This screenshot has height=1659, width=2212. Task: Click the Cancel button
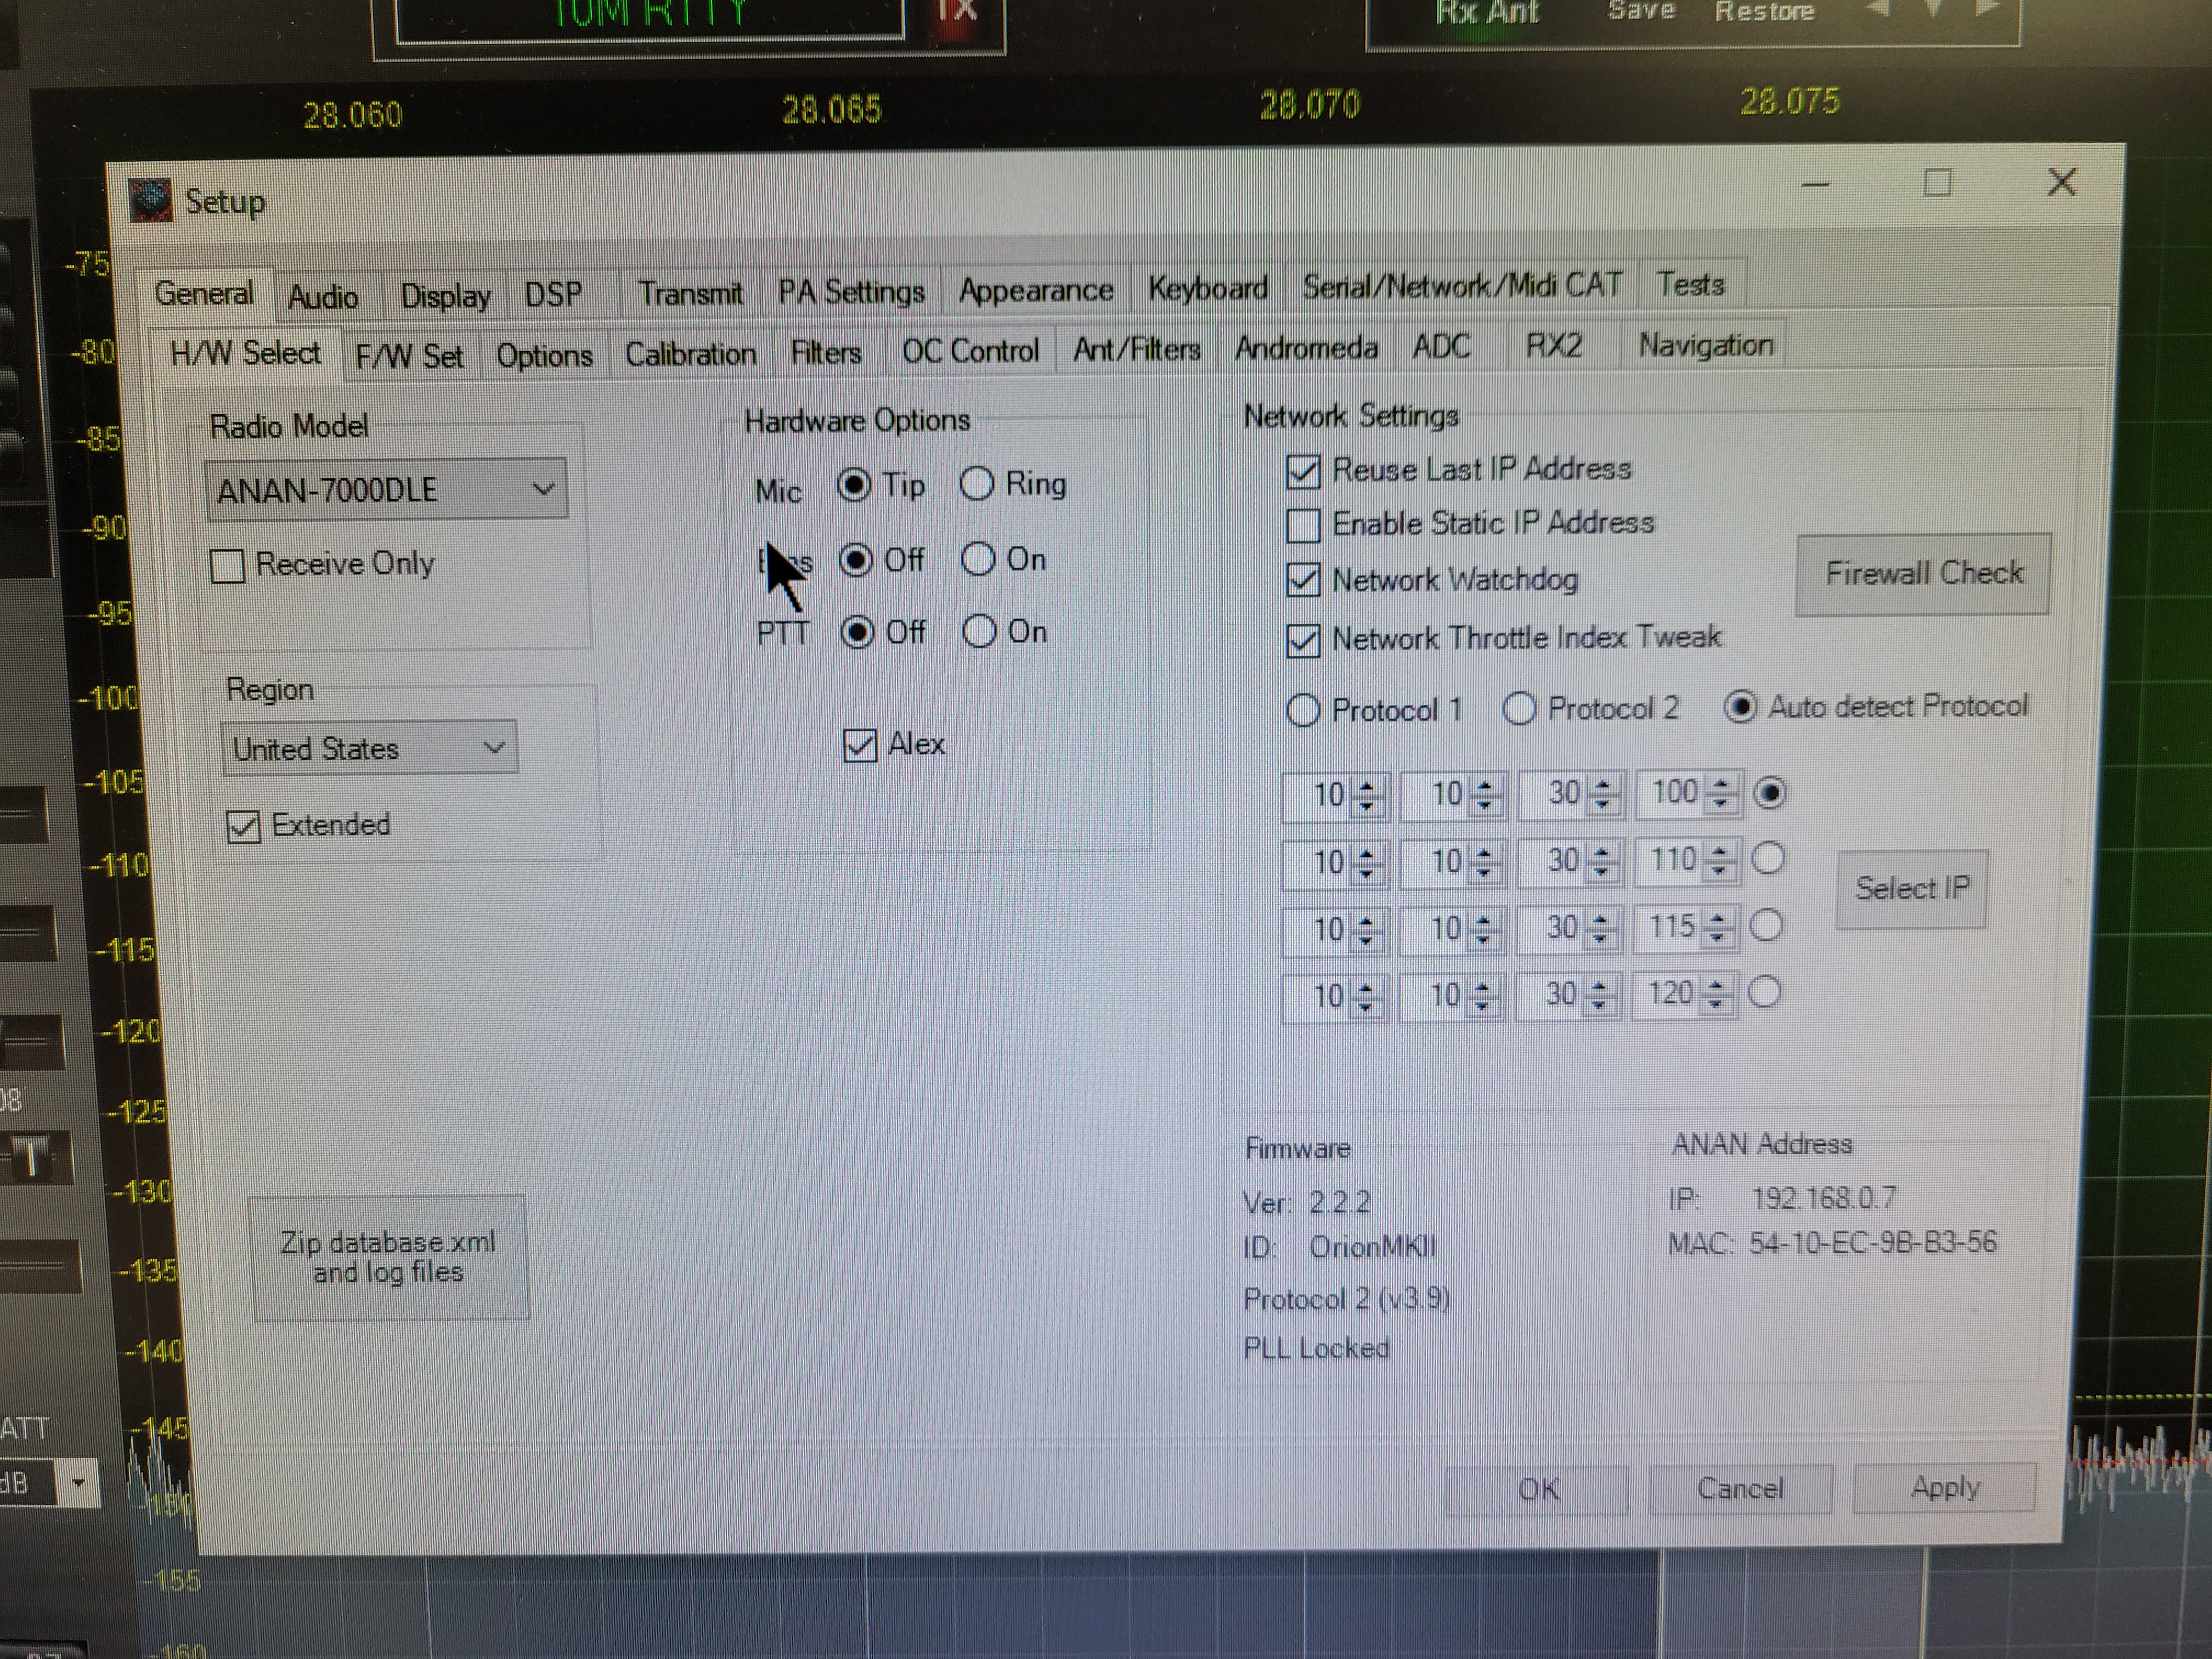pos(1740,1489)
